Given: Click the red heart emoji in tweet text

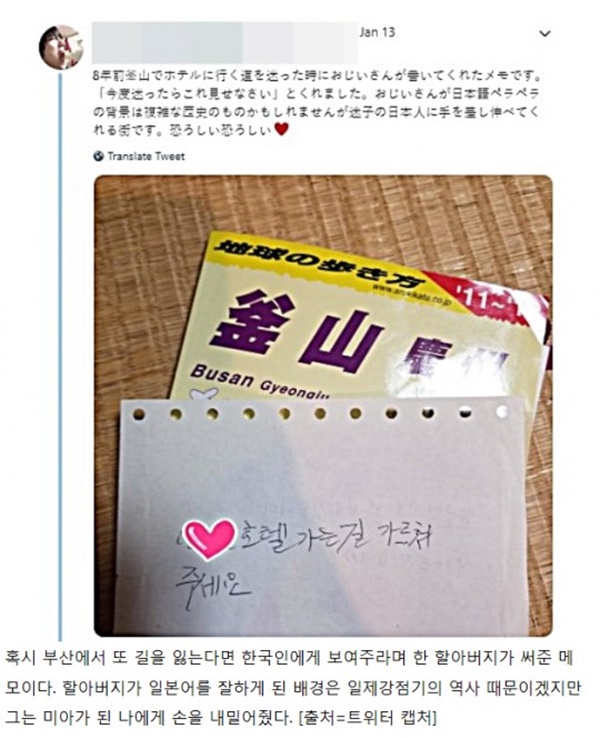Looking at the screenshot, I should (x=281, y=129).
